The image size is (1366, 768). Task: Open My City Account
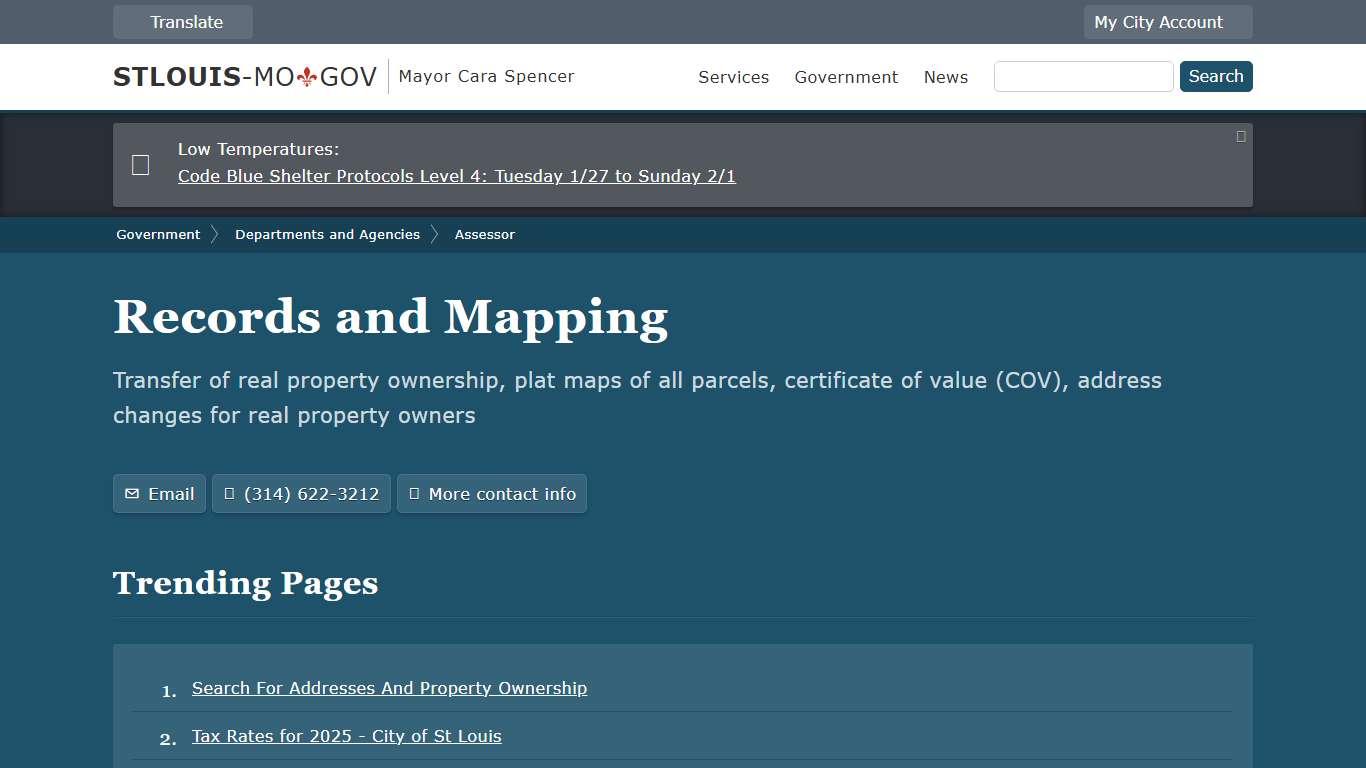click(1167, 21)
